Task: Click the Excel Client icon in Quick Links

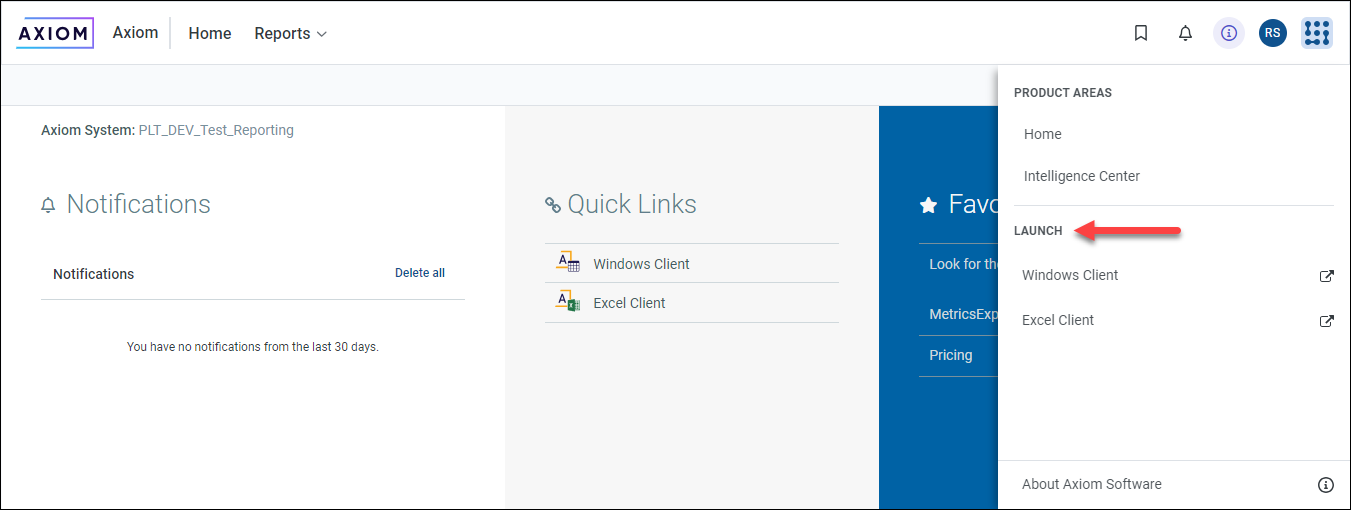Action: point(568,302)
